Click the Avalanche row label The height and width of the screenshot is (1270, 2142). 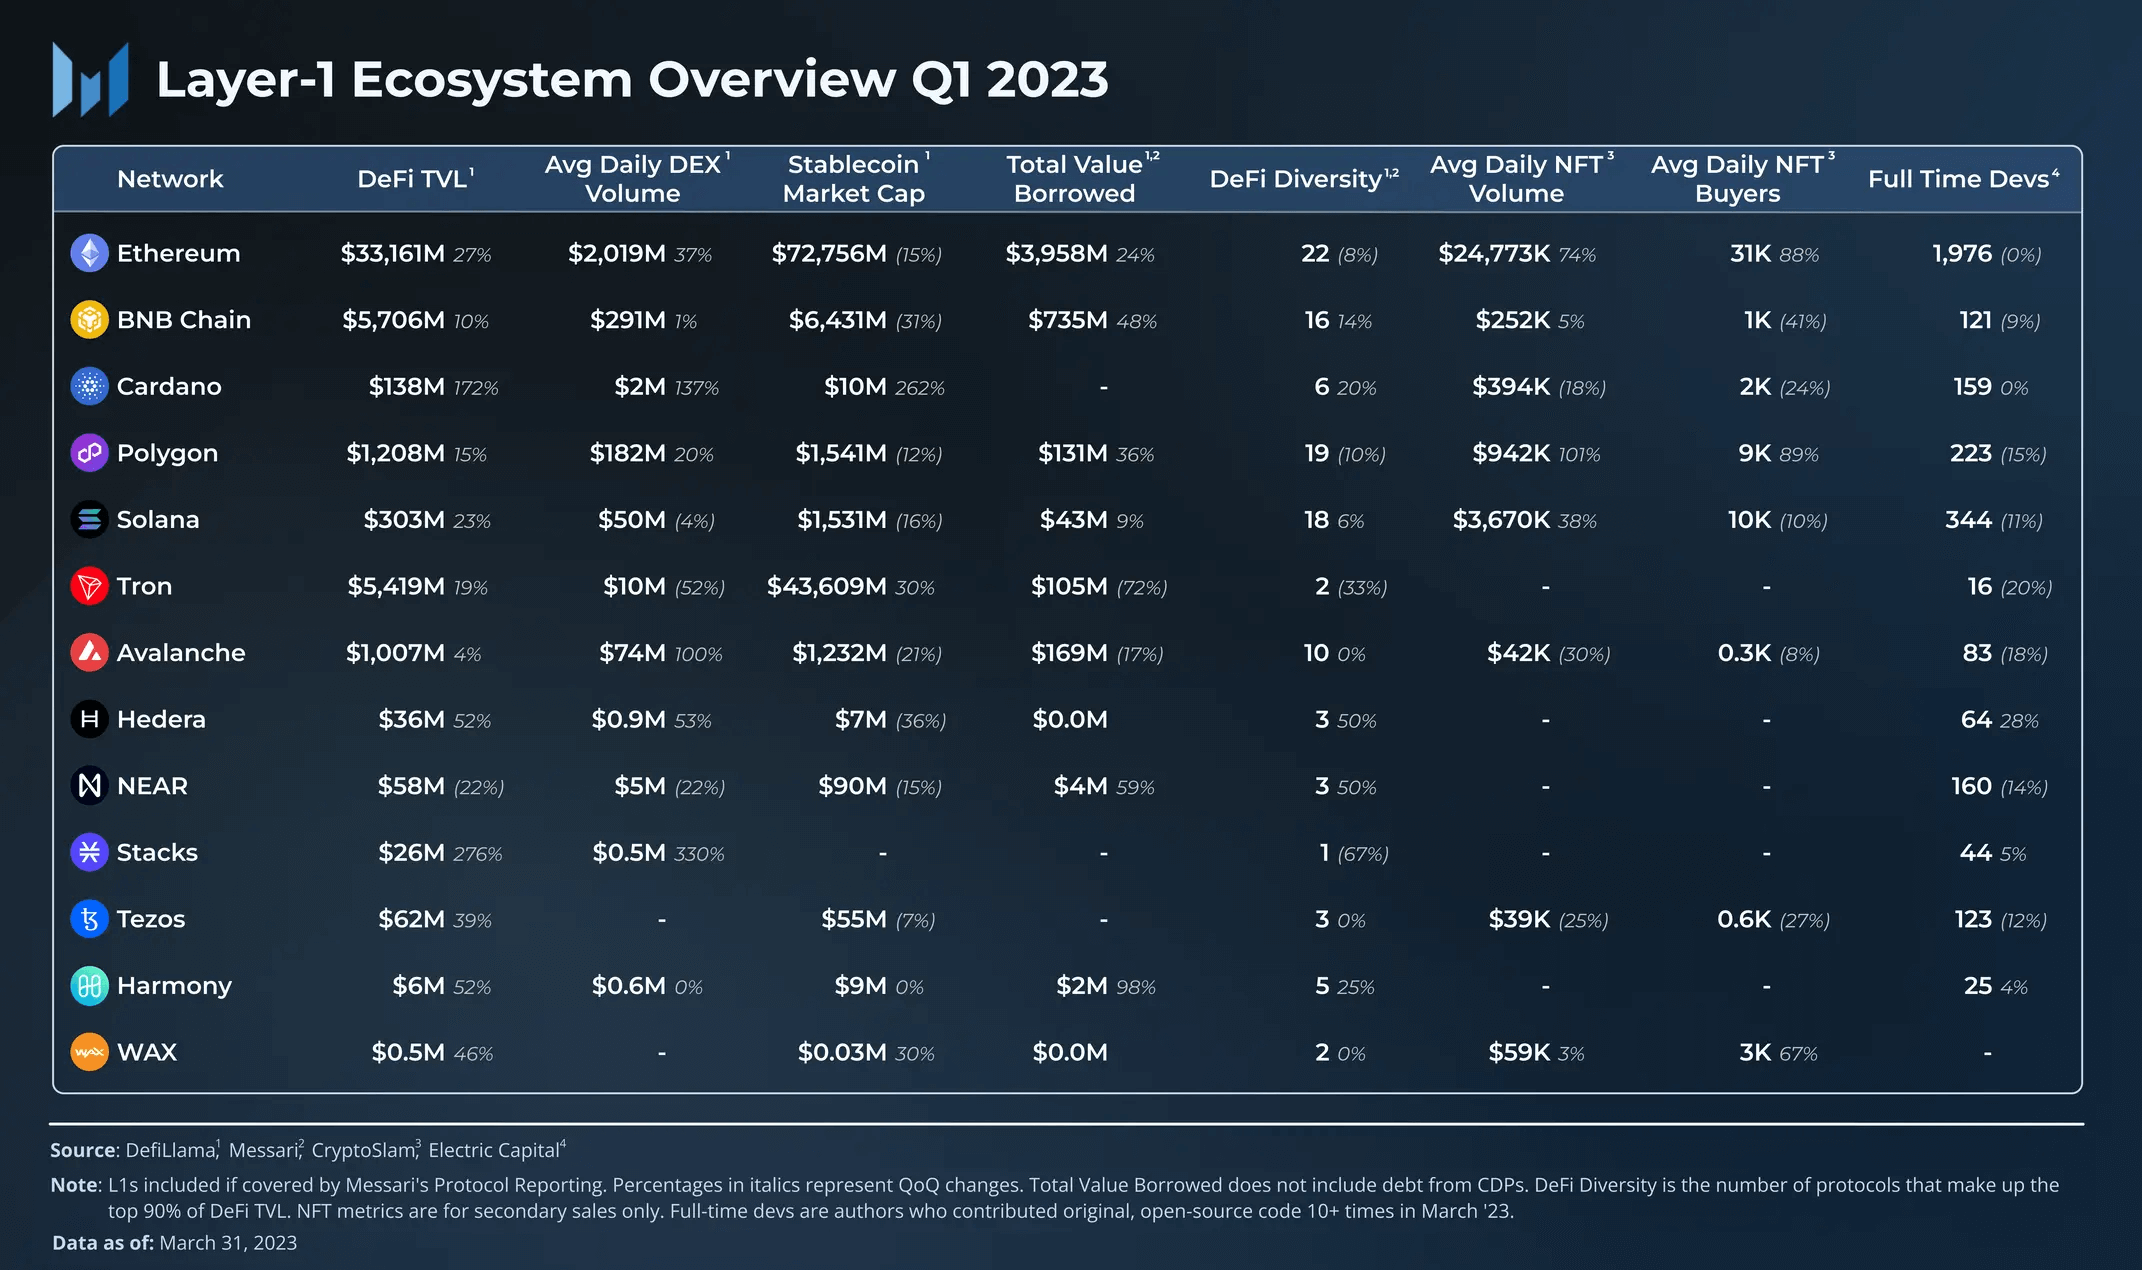(x=181, y=652)
